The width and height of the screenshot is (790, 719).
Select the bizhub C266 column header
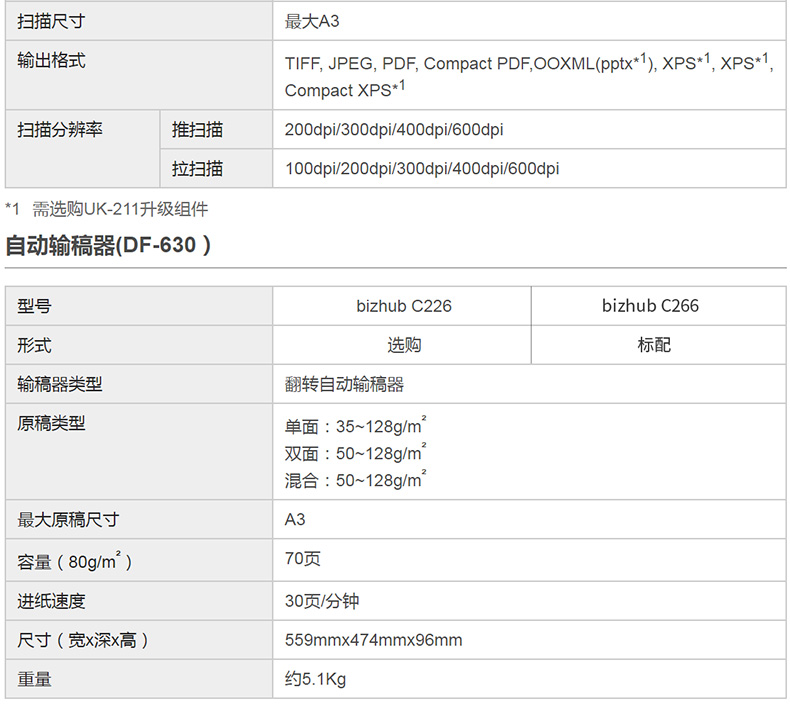tap(650, 306)
